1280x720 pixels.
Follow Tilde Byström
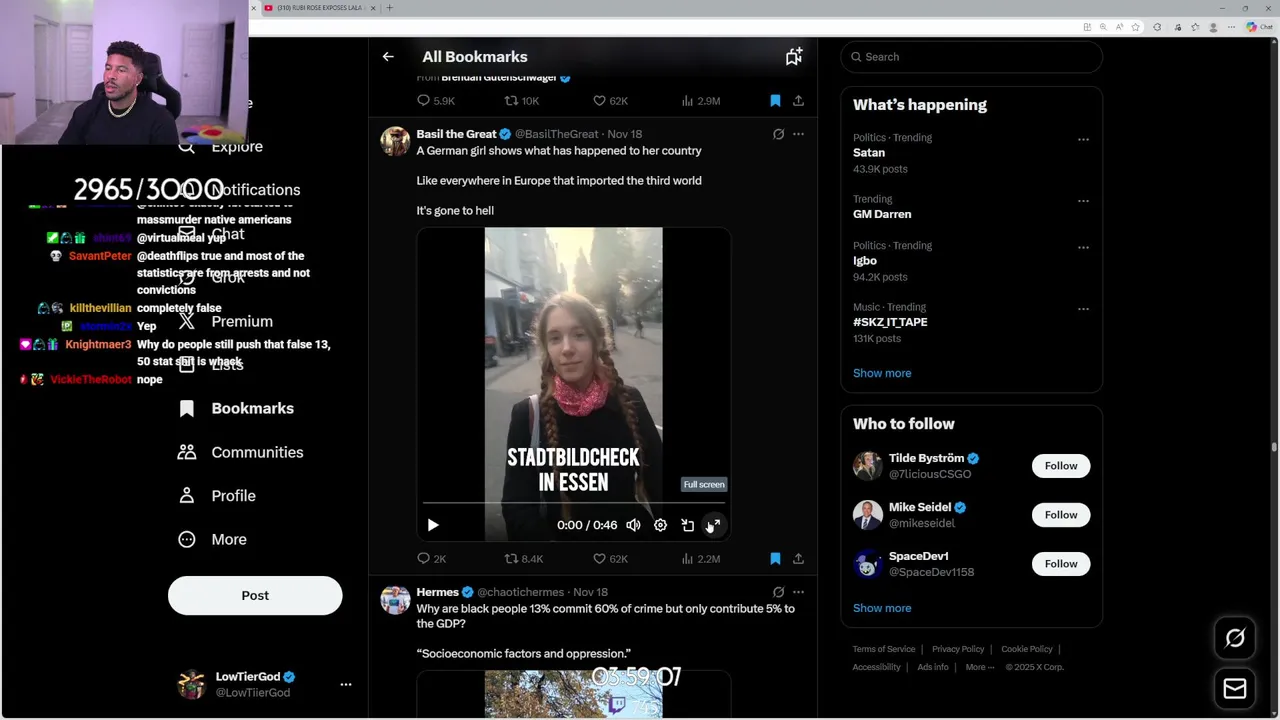[1061, 466]
